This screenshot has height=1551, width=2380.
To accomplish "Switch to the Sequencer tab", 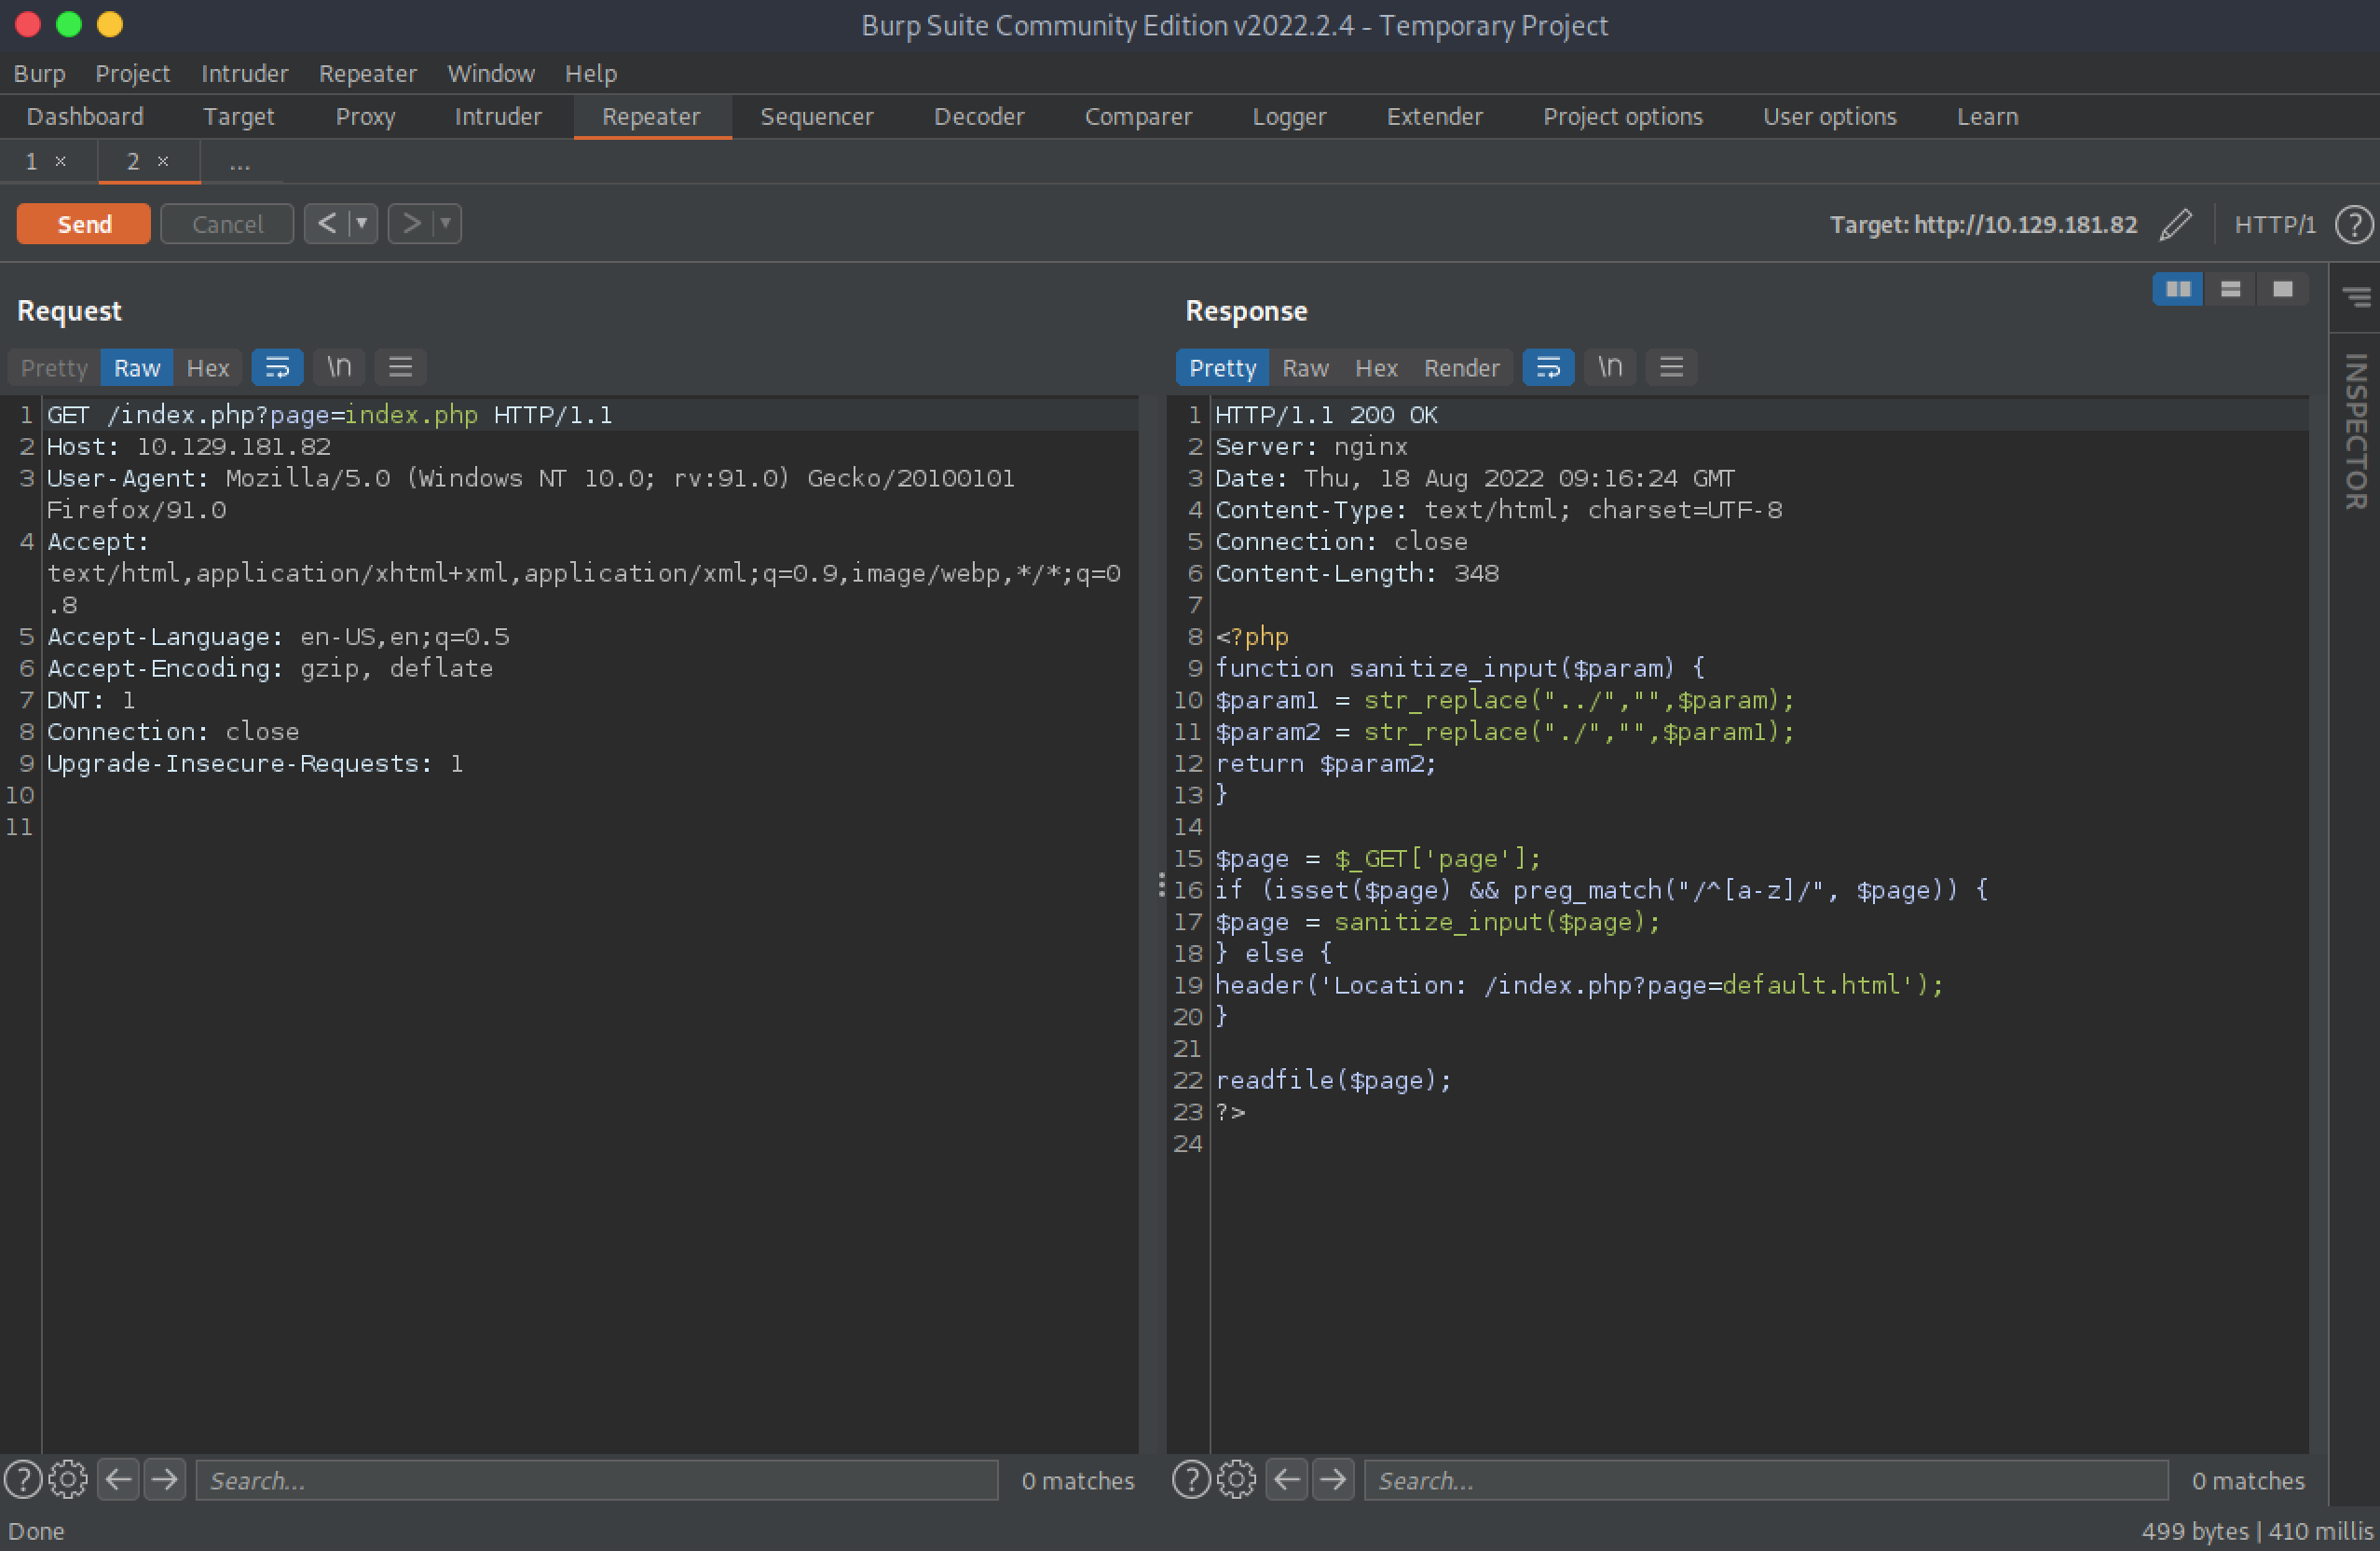I will pos(816,116).
